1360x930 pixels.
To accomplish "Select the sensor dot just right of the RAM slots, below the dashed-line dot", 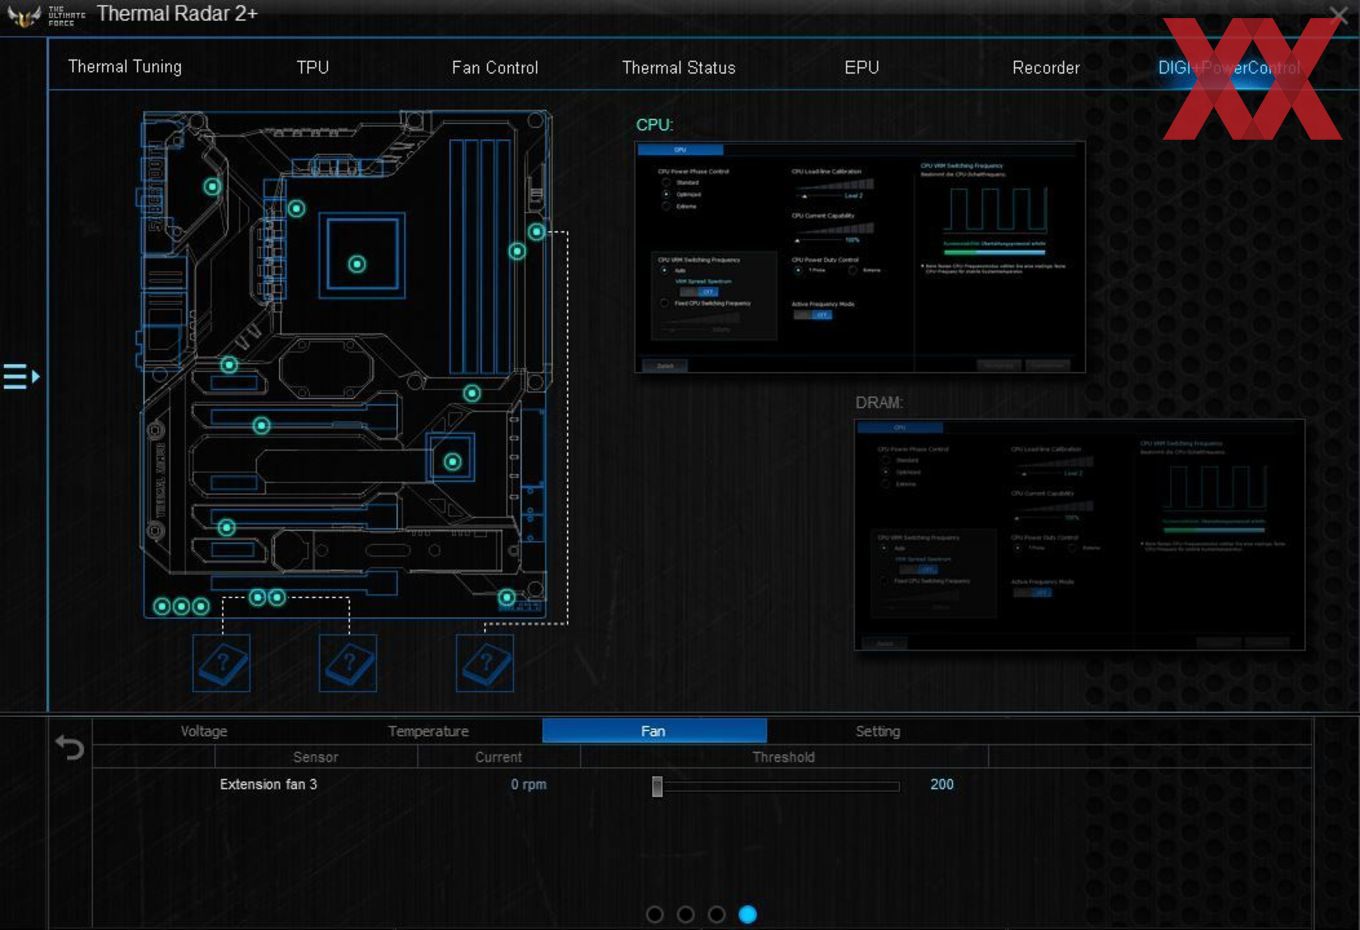I will pyautogui.click(x=517, y=251).
